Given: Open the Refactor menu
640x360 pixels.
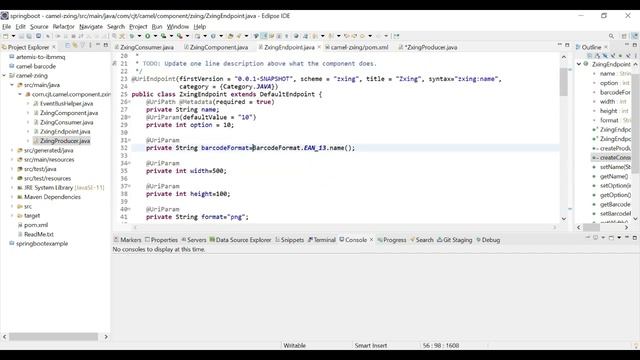Looking at the screenshot, I should 64,27.
